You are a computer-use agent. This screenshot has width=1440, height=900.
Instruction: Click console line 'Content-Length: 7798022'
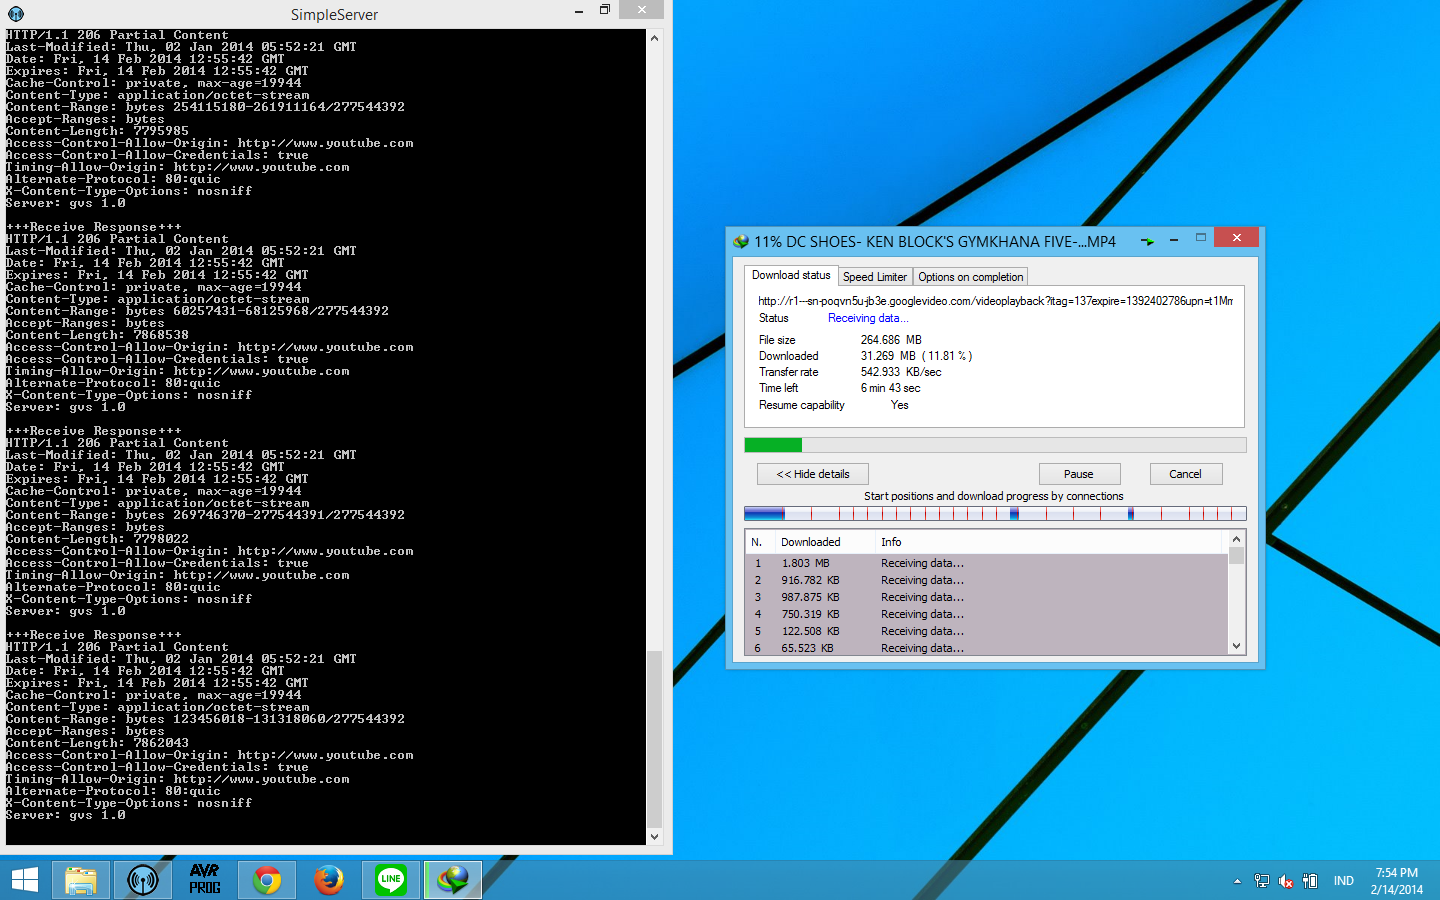point(97,539)
